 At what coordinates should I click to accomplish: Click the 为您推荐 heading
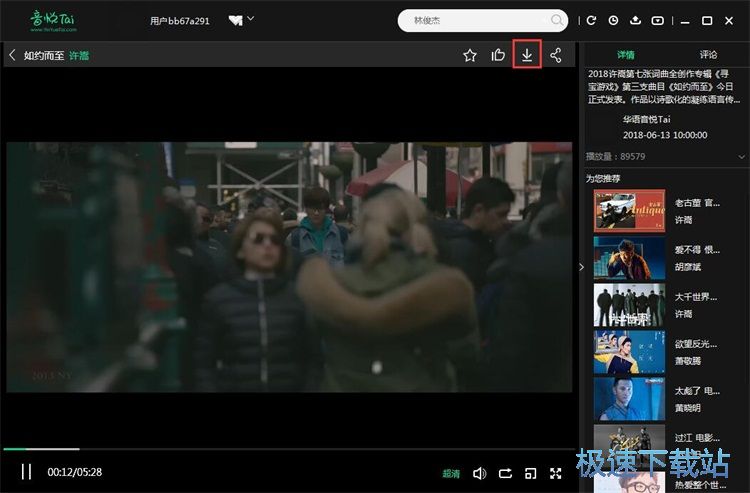603,178
